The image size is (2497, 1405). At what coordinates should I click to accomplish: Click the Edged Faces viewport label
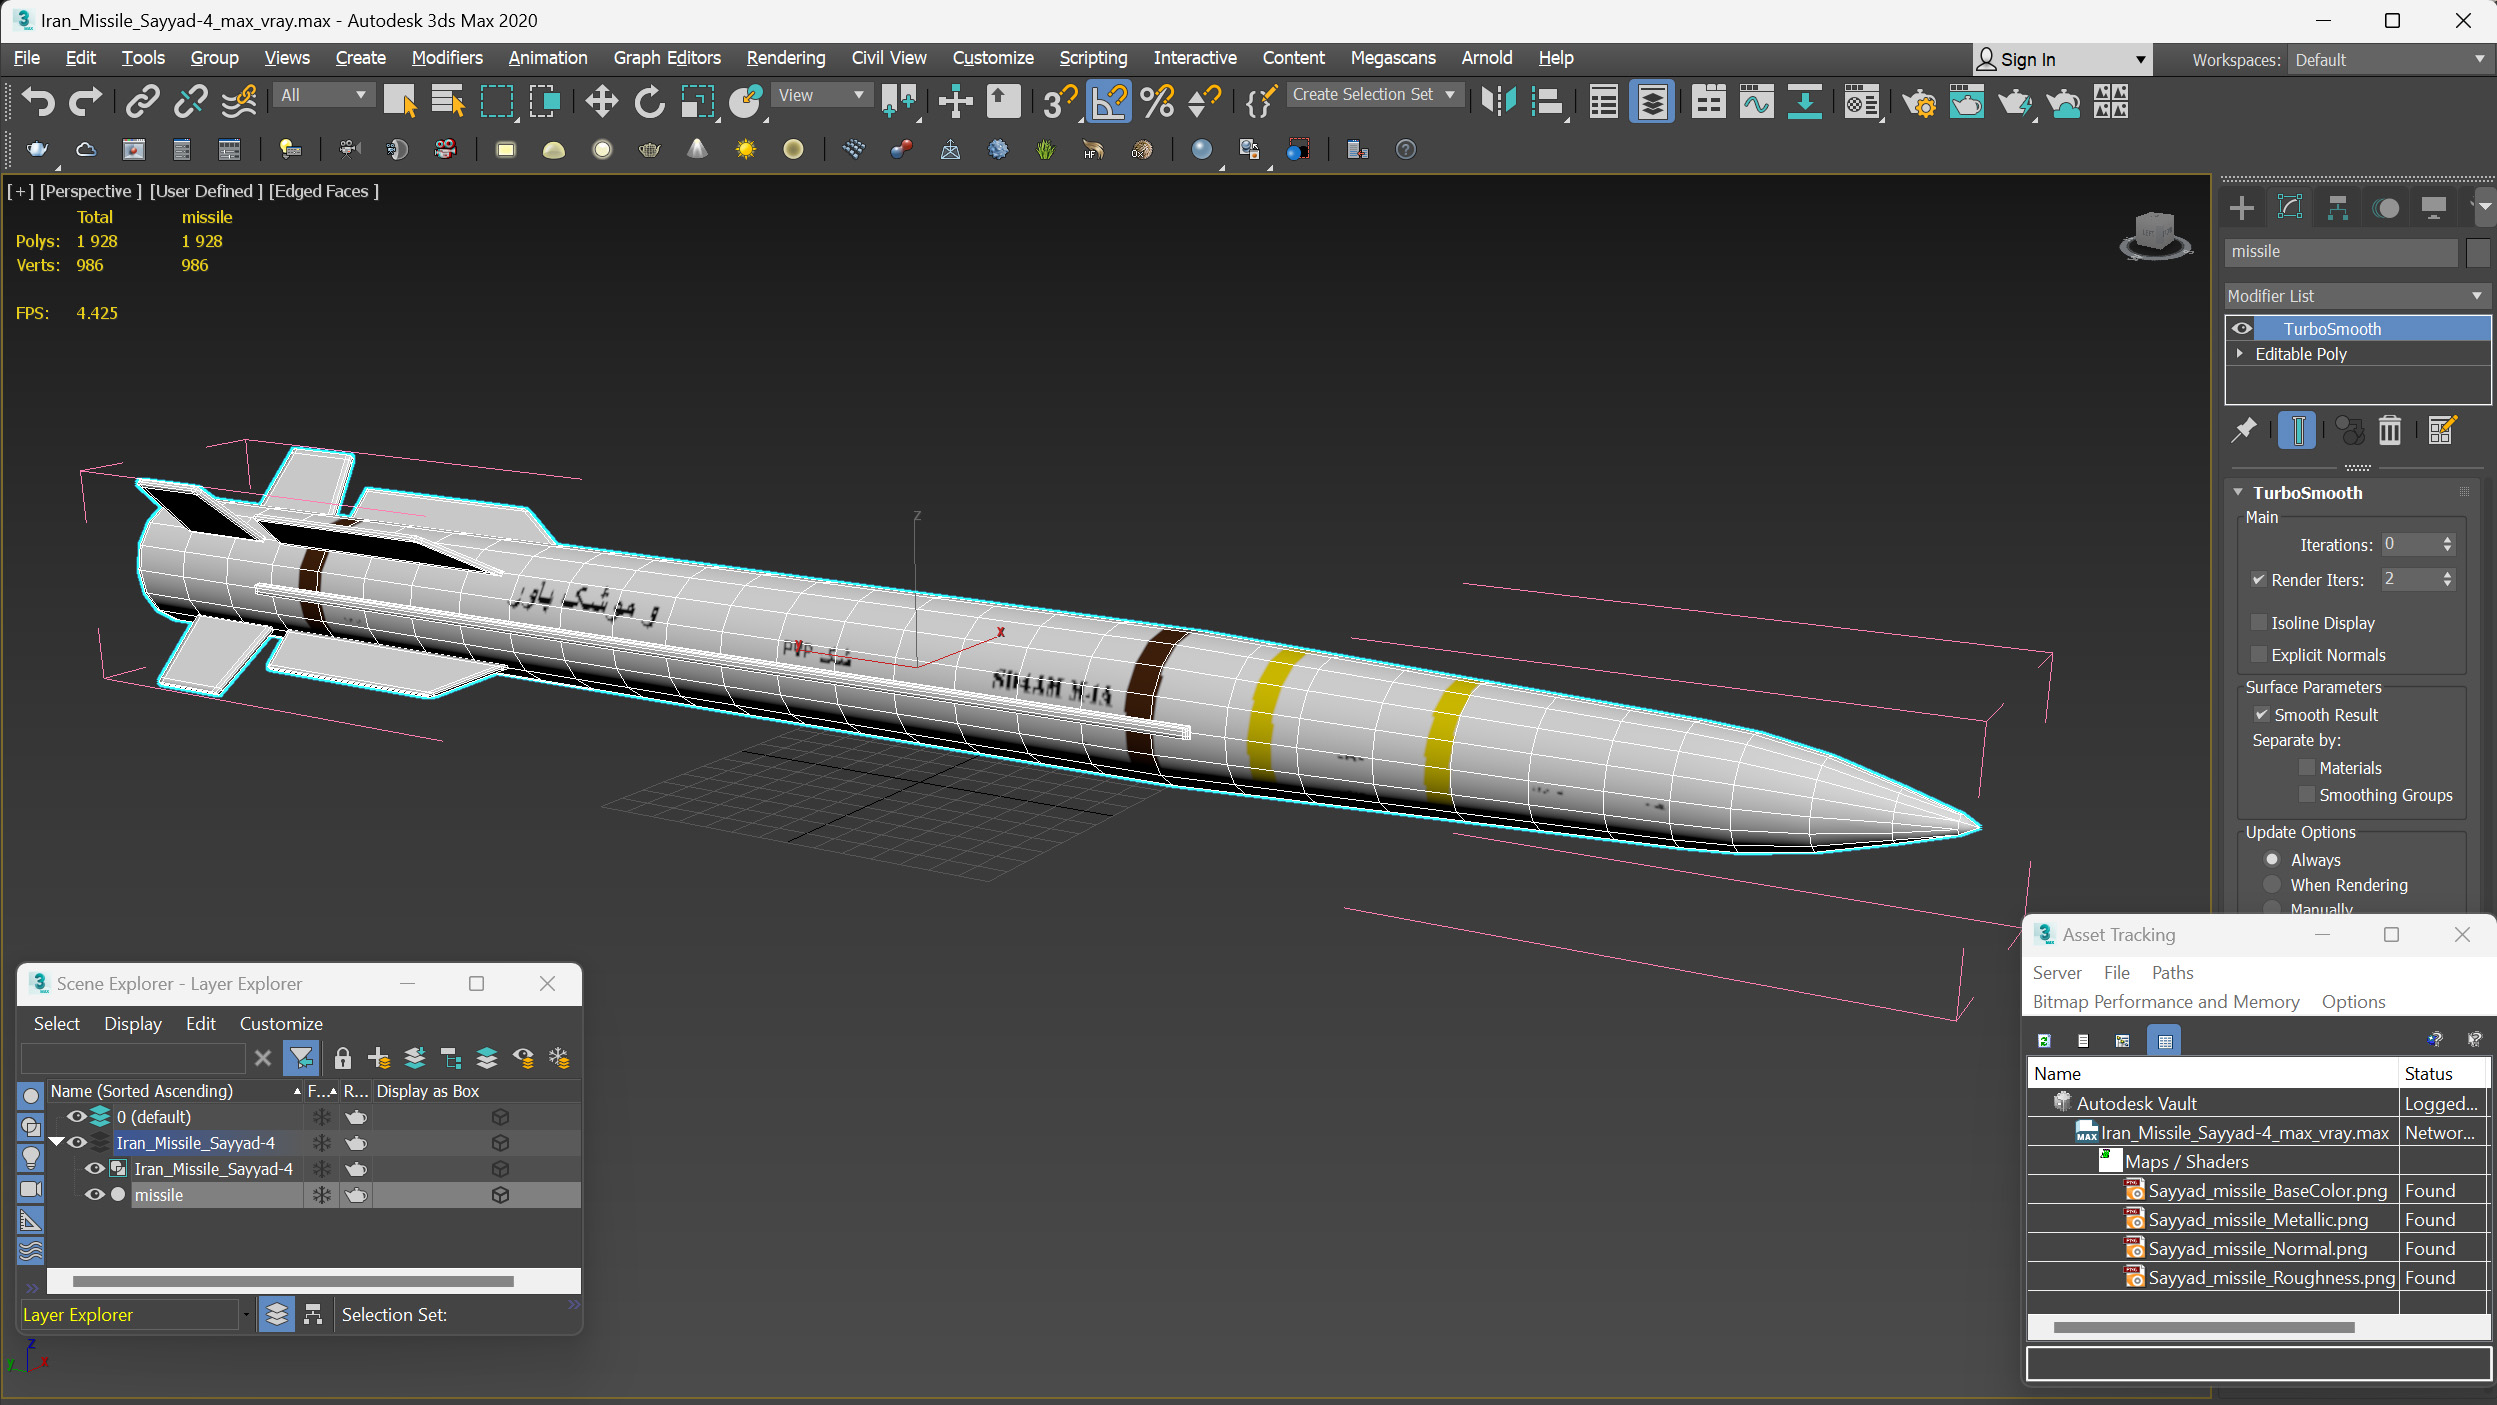324,191
